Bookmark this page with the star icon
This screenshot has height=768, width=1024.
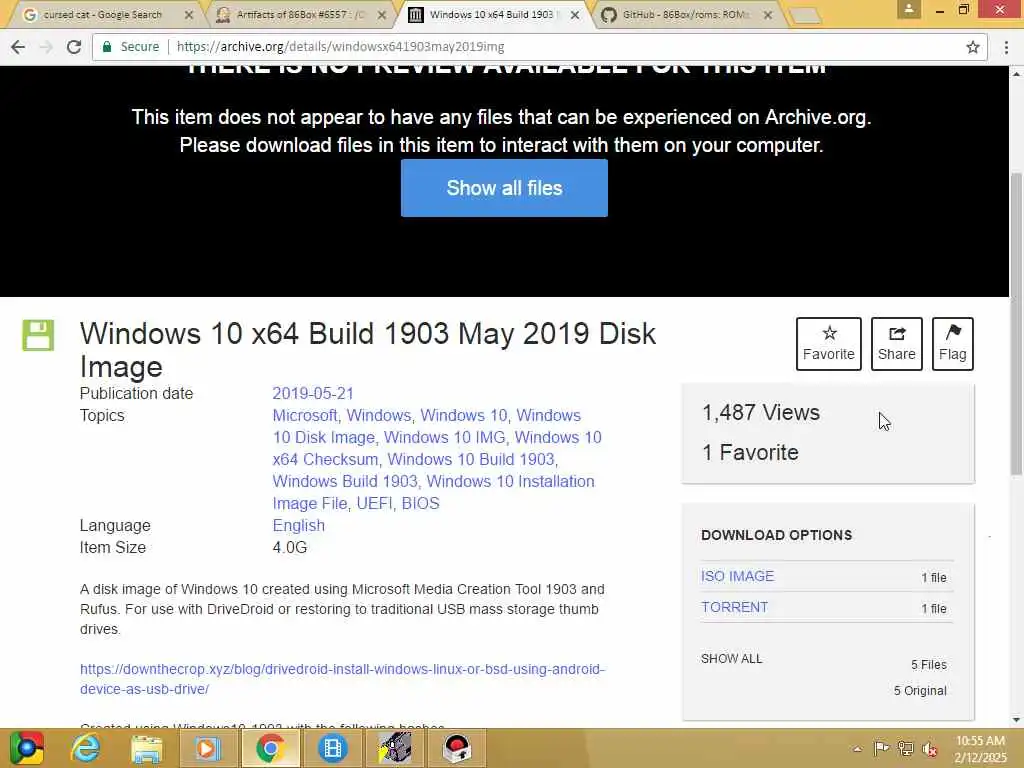pyautogui.click(x=972, y=47)
